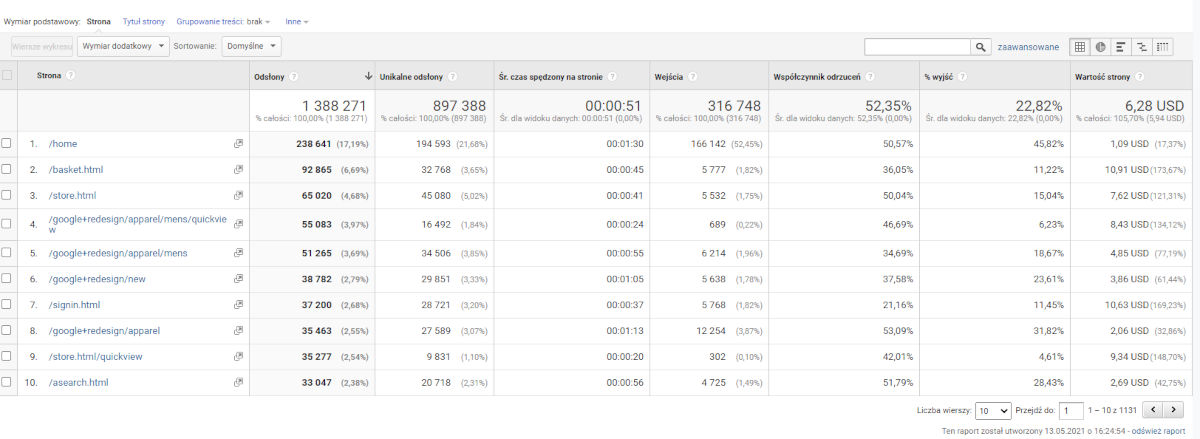
Task: Select the pivot table view icon
Action: 1163,47
